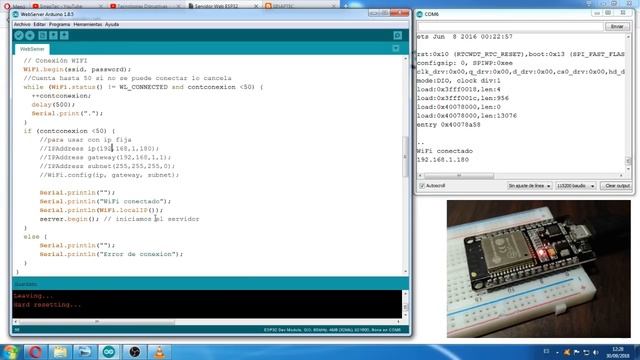Open the Editar menu
Screen dimensions: 640x360
click(40, 24)
